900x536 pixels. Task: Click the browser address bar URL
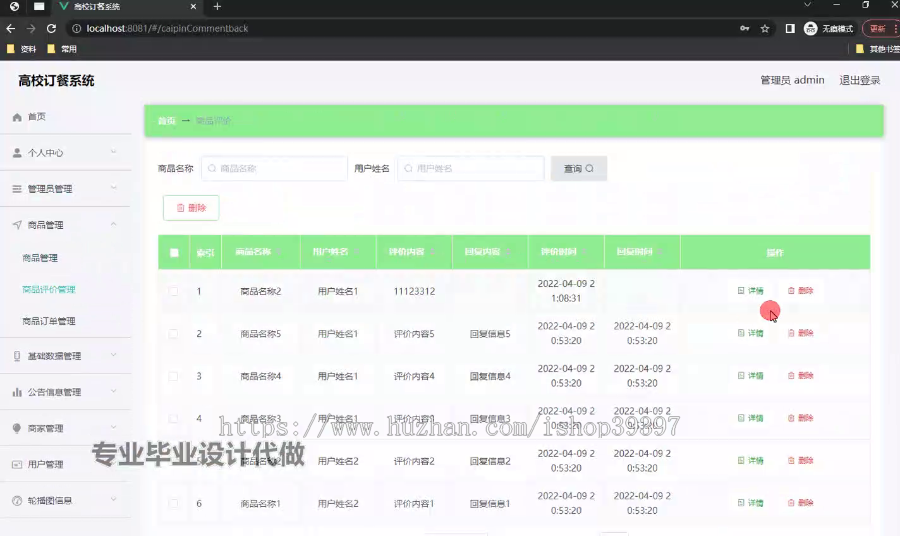(x=167, y=28)
